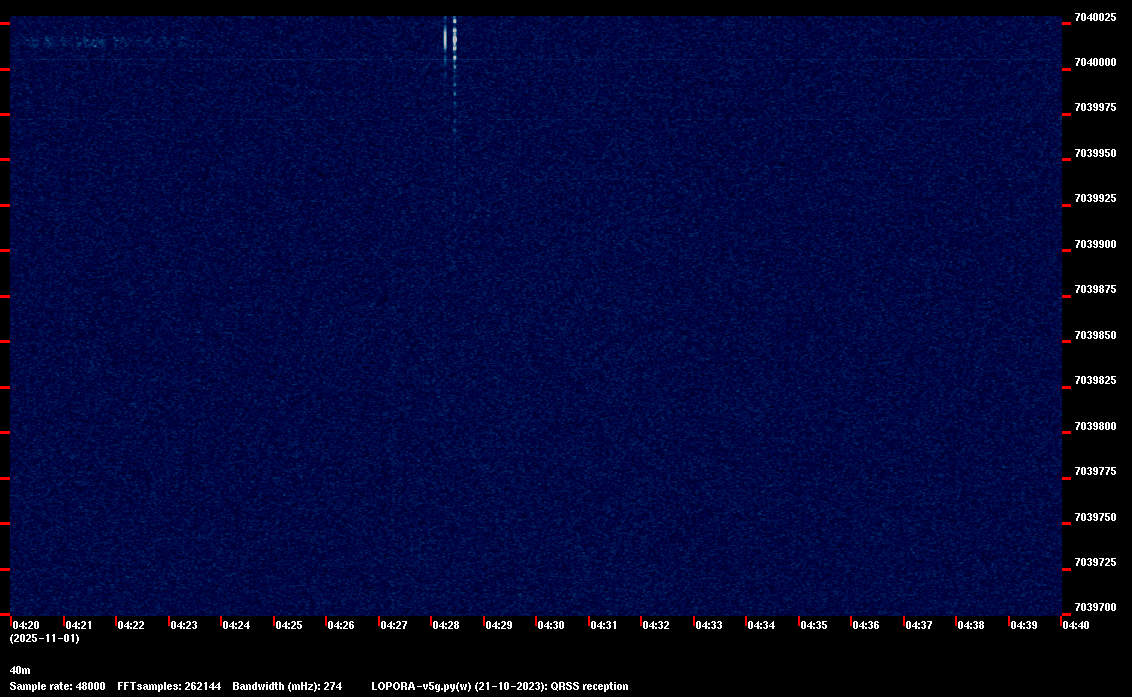Click the 7039725 frequency label
Image resolution: width=1132 pixels, height=697 pixels.
pyautogui.click(x=1095, y=563)
